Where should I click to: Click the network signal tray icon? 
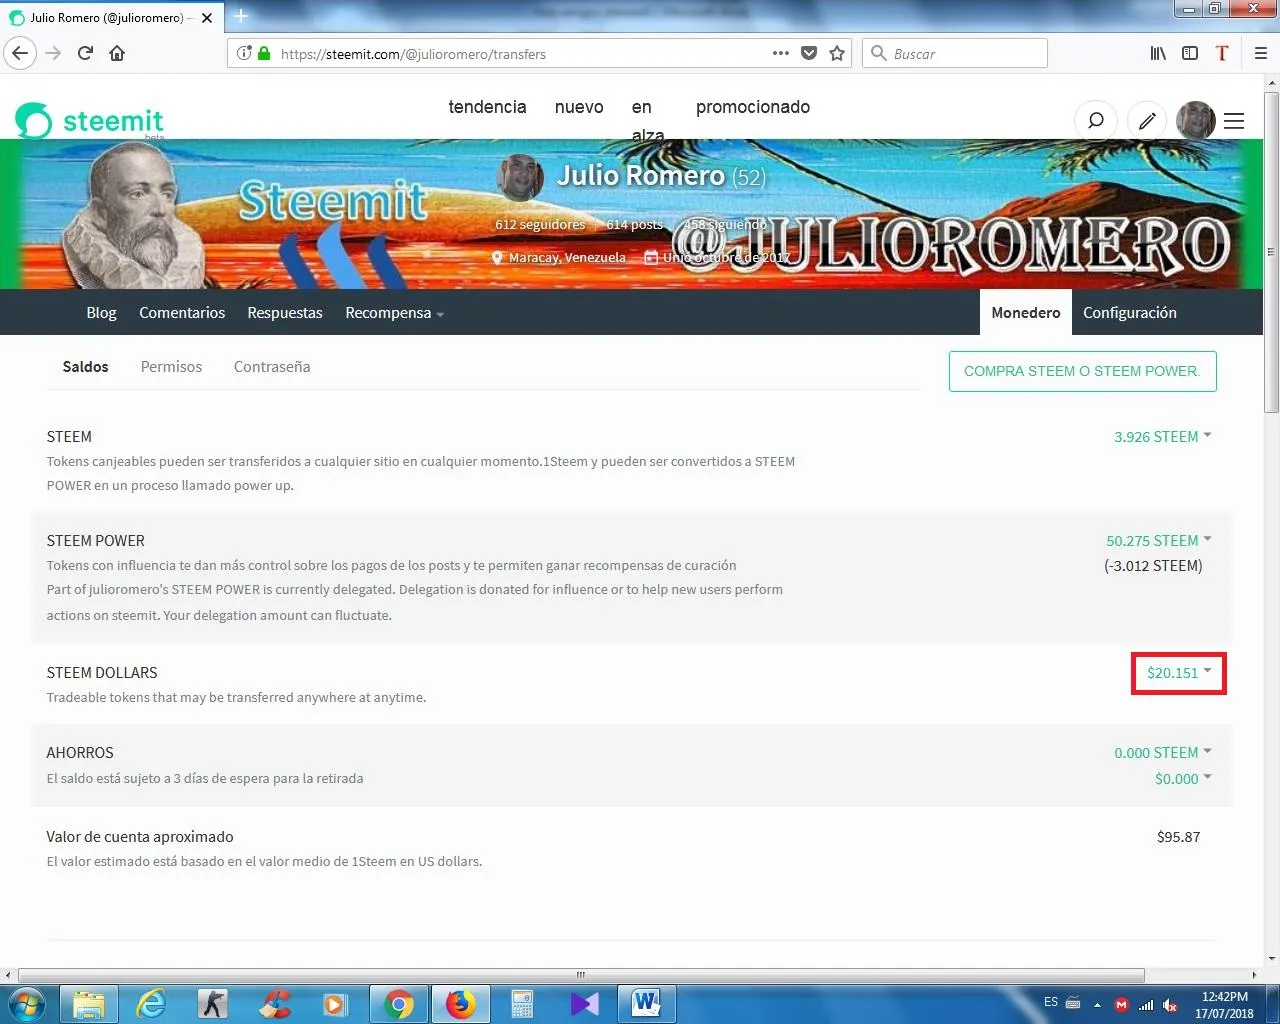click(1146, 1005)
